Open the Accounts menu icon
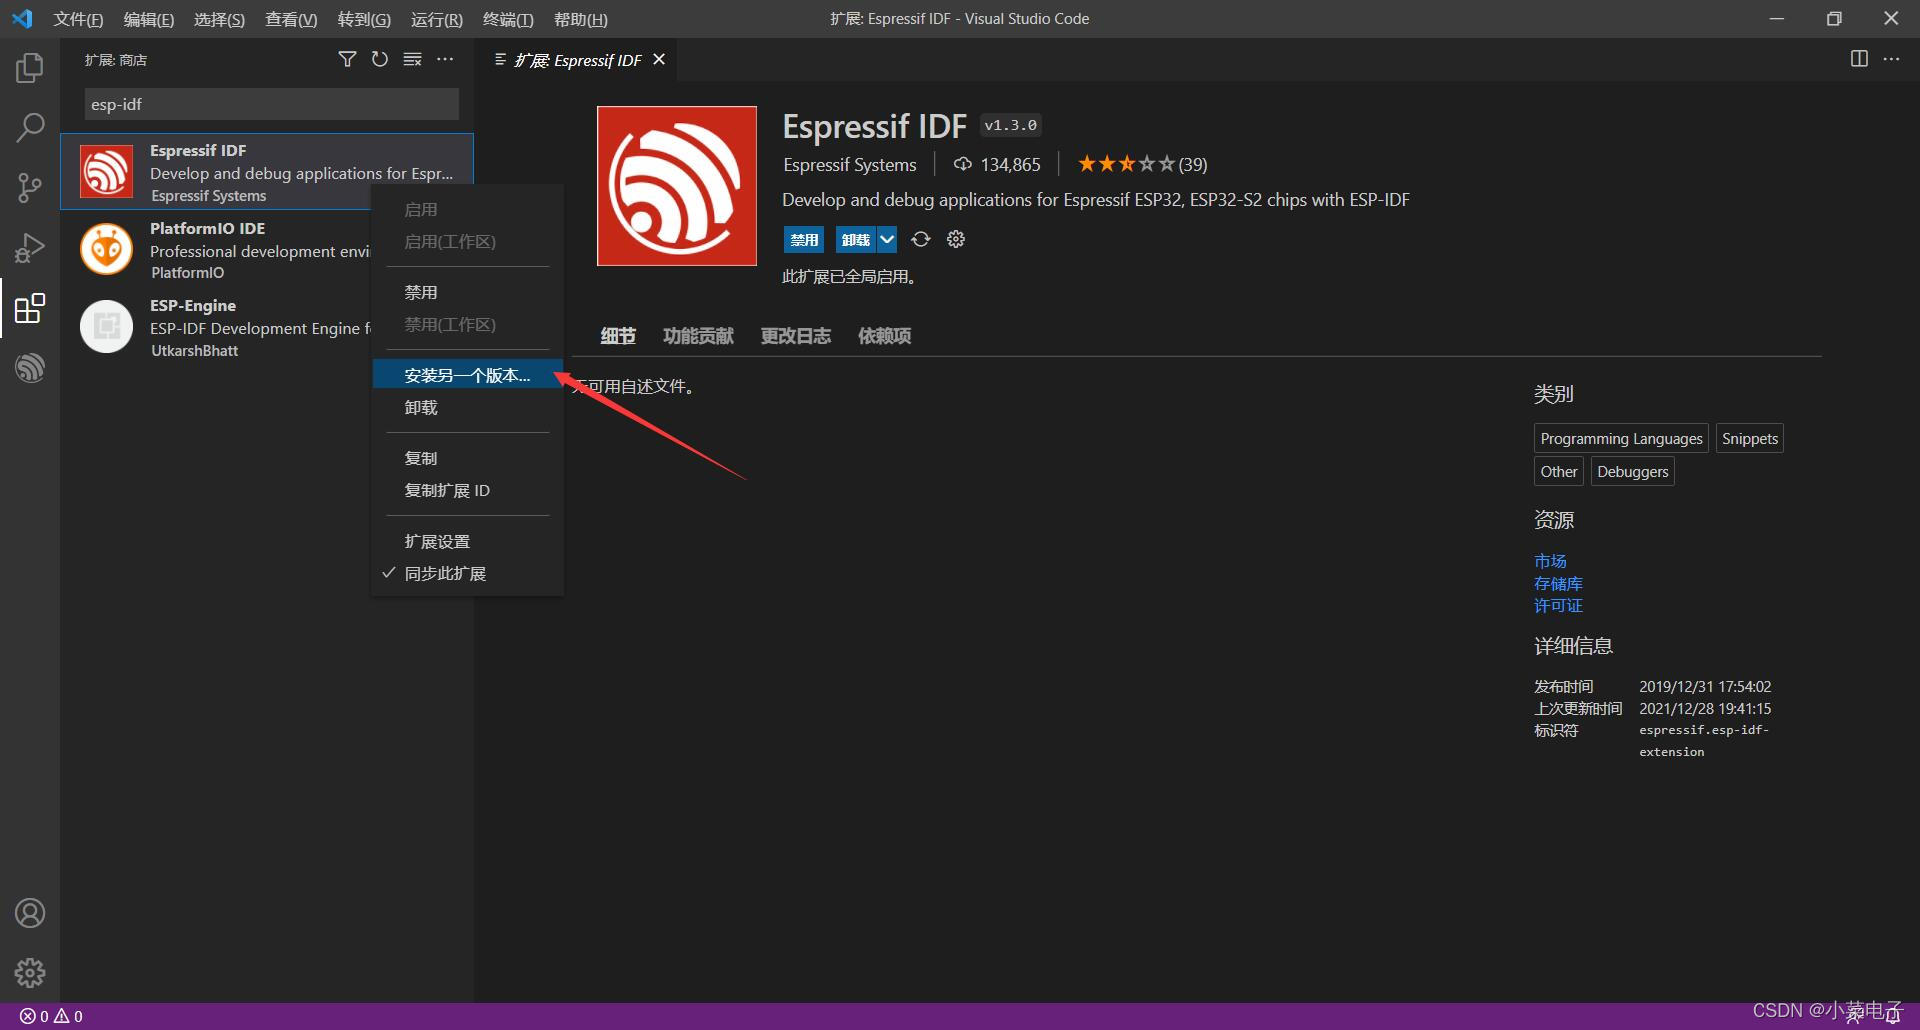The image size is (1920, 1030). pos(30,913)
